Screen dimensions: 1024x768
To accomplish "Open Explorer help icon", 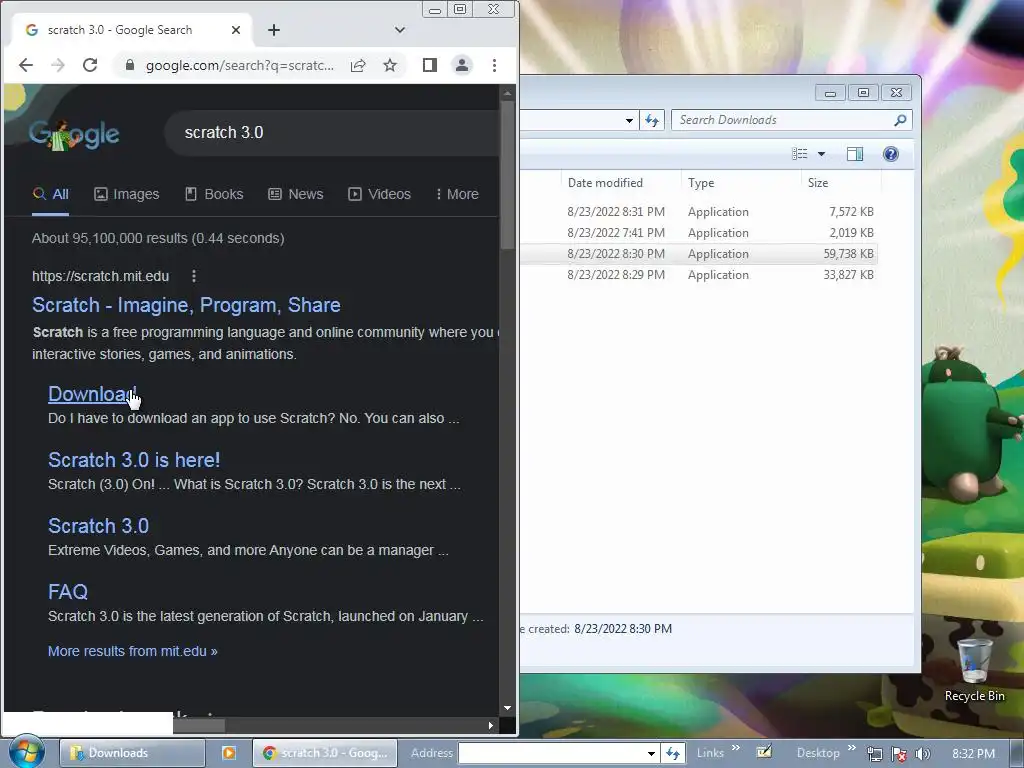I will click(891, 154).
